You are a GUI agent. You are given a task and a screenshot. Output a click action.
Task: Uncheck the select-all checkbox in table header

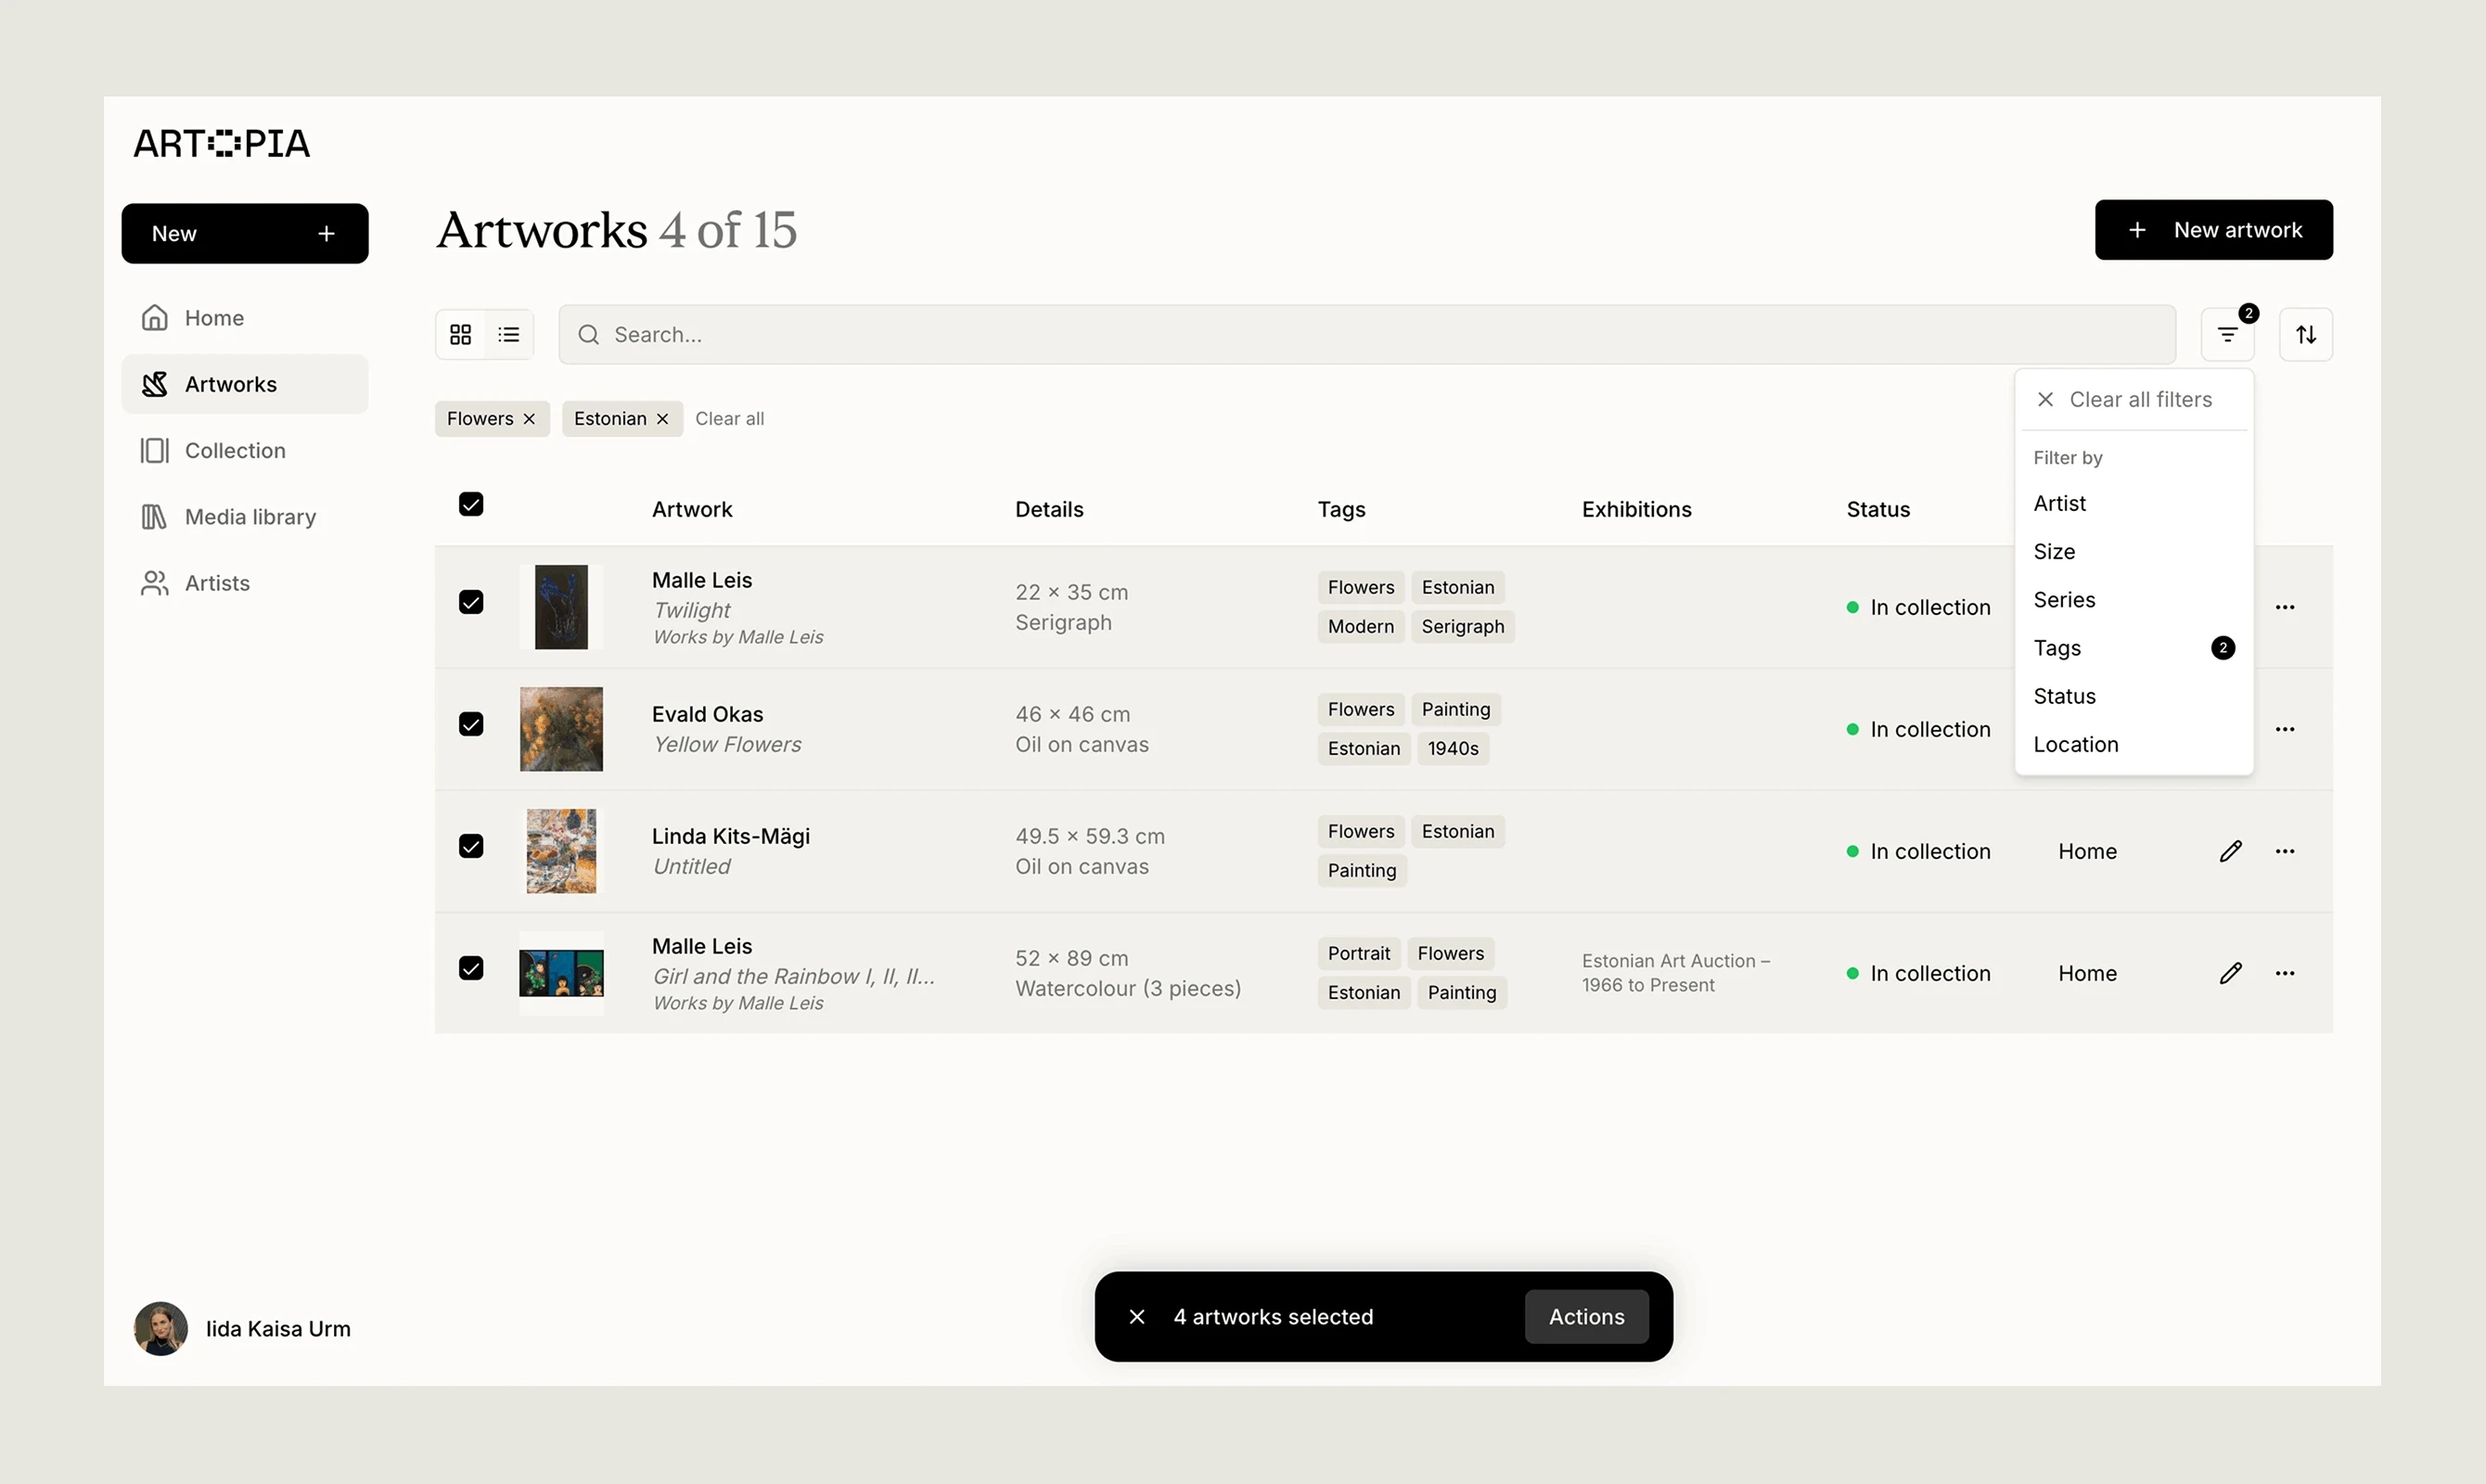tap(470, 504)
